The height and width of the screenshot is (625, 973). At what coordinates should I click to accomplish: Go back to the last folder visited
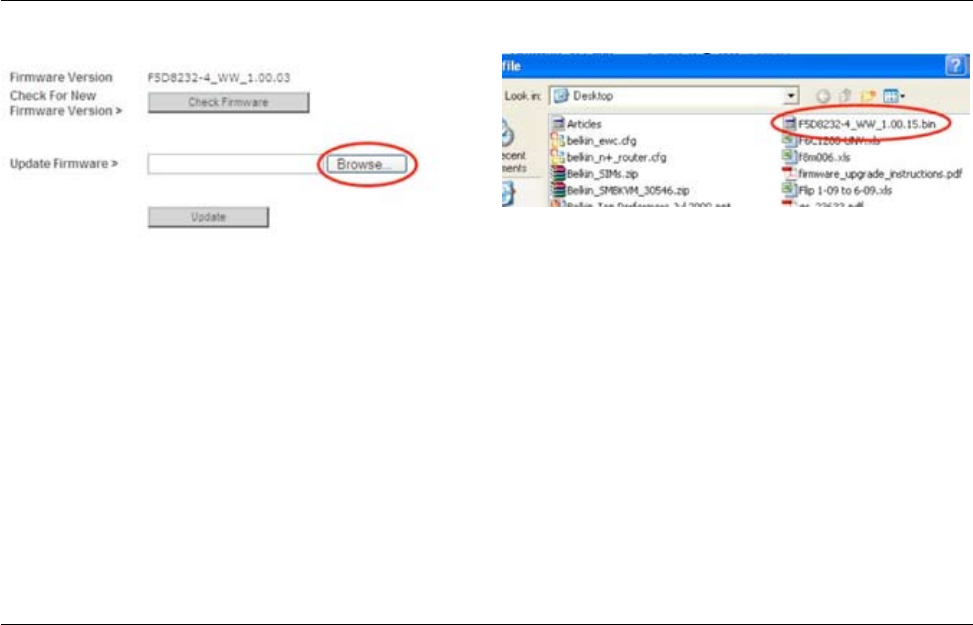click(x=823, y=96)
